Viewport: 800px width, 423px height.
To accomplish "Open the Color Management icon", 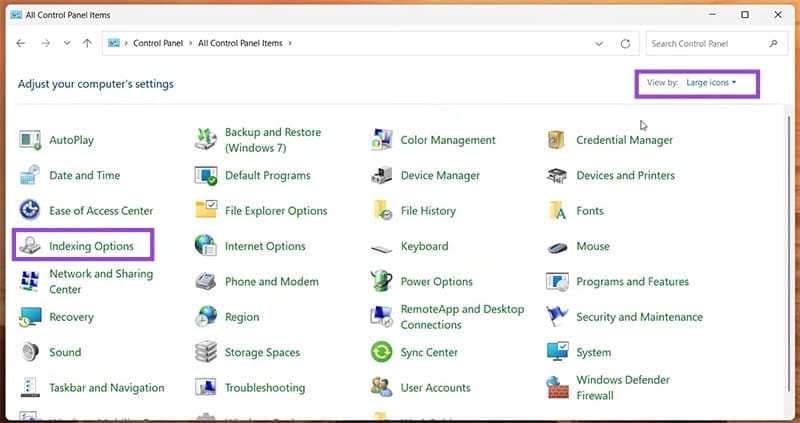I will click(x=381, y=140).
